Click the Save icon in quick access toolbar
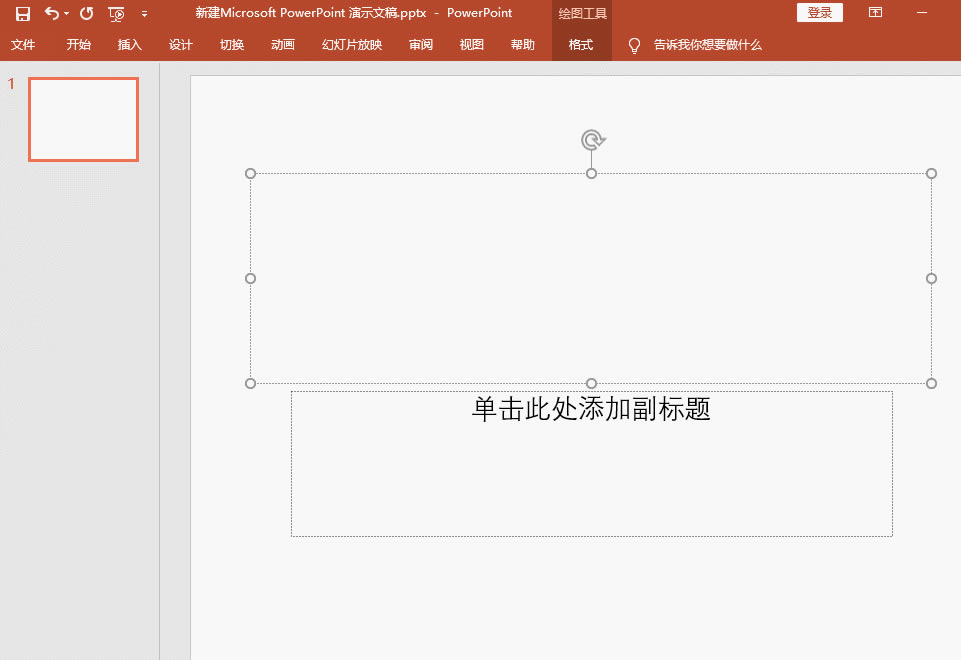 point(22,14)
